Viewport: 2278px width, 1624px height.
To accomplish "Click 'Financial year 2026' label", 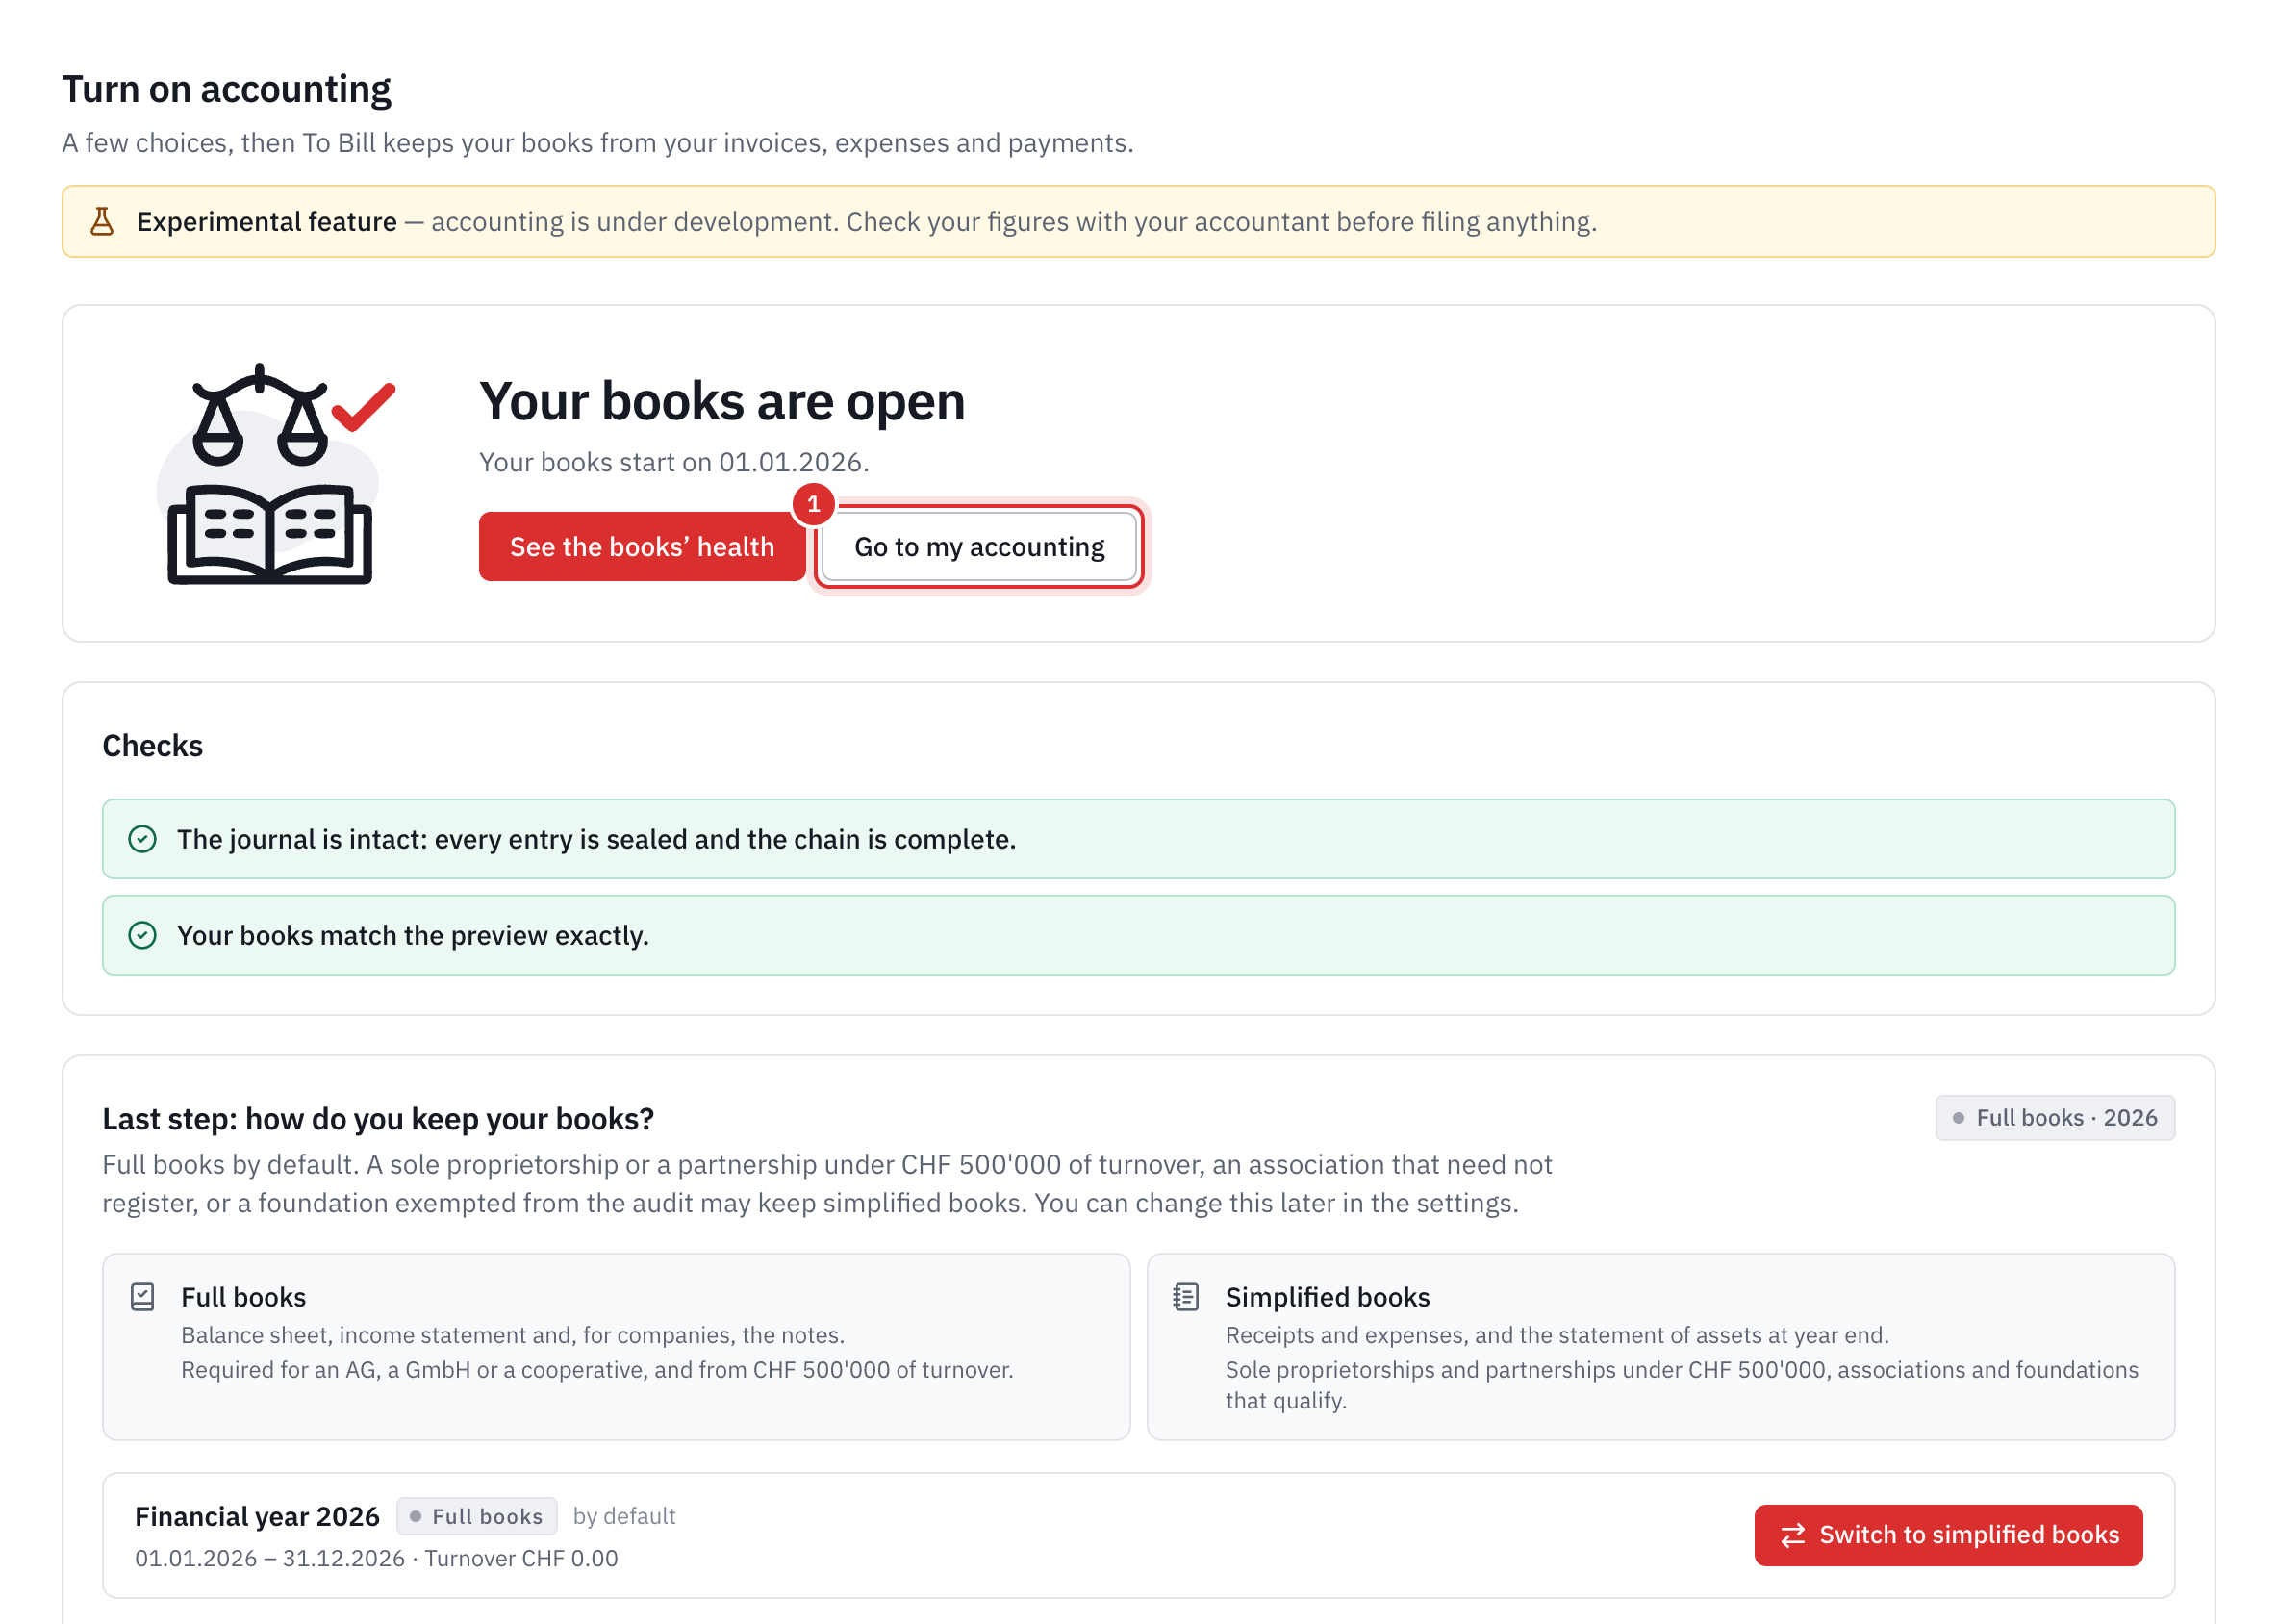I will point(257,1517).
